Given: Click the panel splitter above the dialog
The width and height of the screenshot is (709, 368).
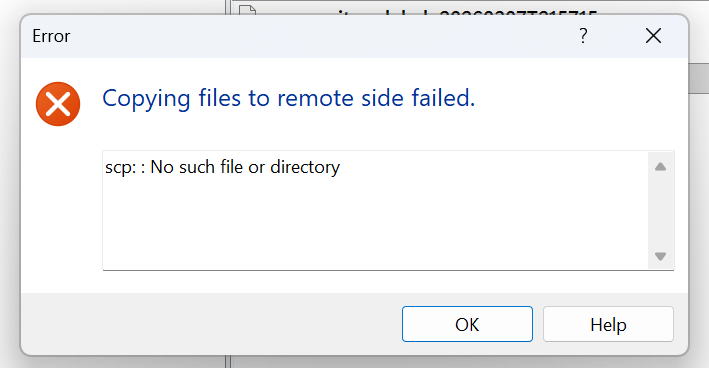Looking at the screenshot, I should click(228, 7).
